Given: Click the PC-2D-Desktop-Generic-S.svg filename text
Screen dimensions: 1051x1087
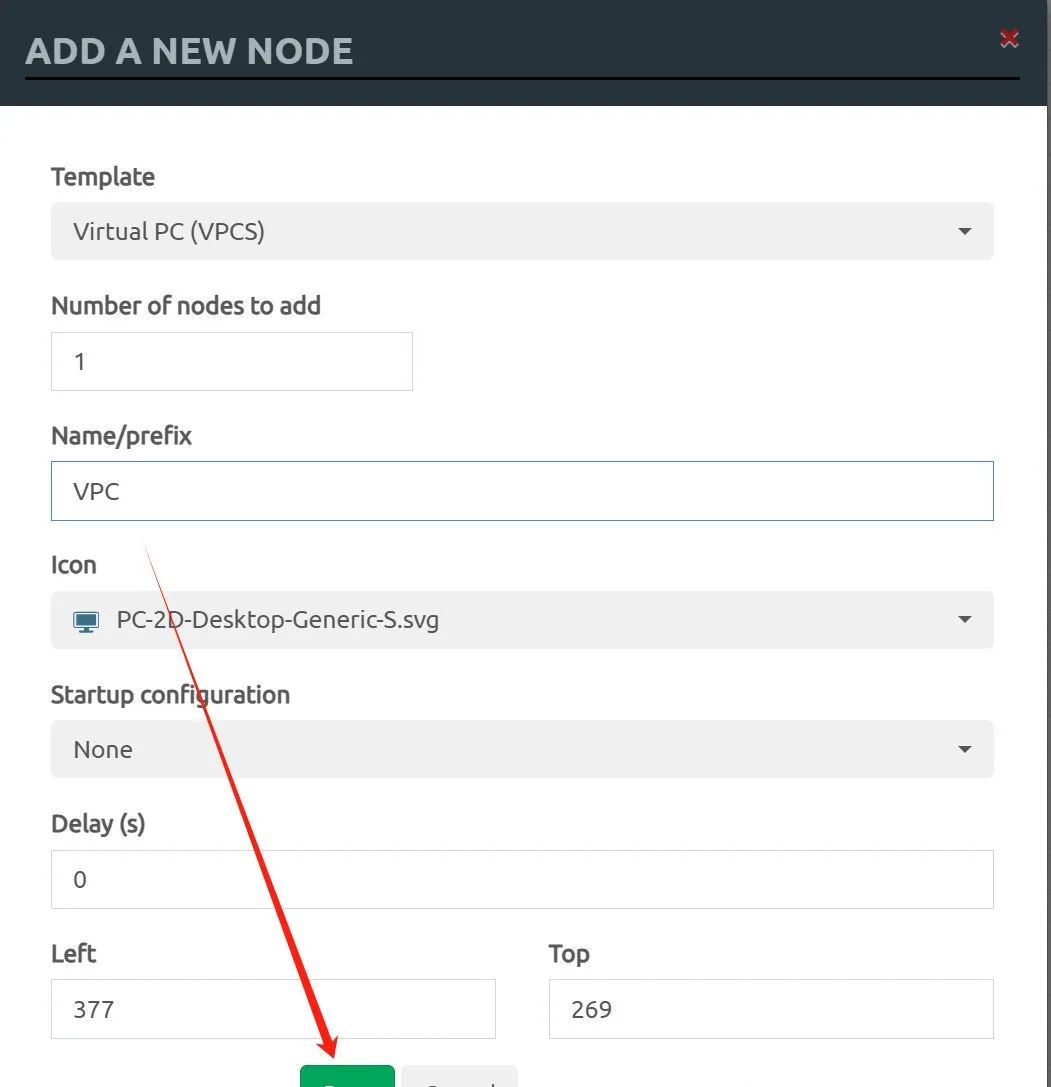Looking at the screenshot, I should coord(277,619).
